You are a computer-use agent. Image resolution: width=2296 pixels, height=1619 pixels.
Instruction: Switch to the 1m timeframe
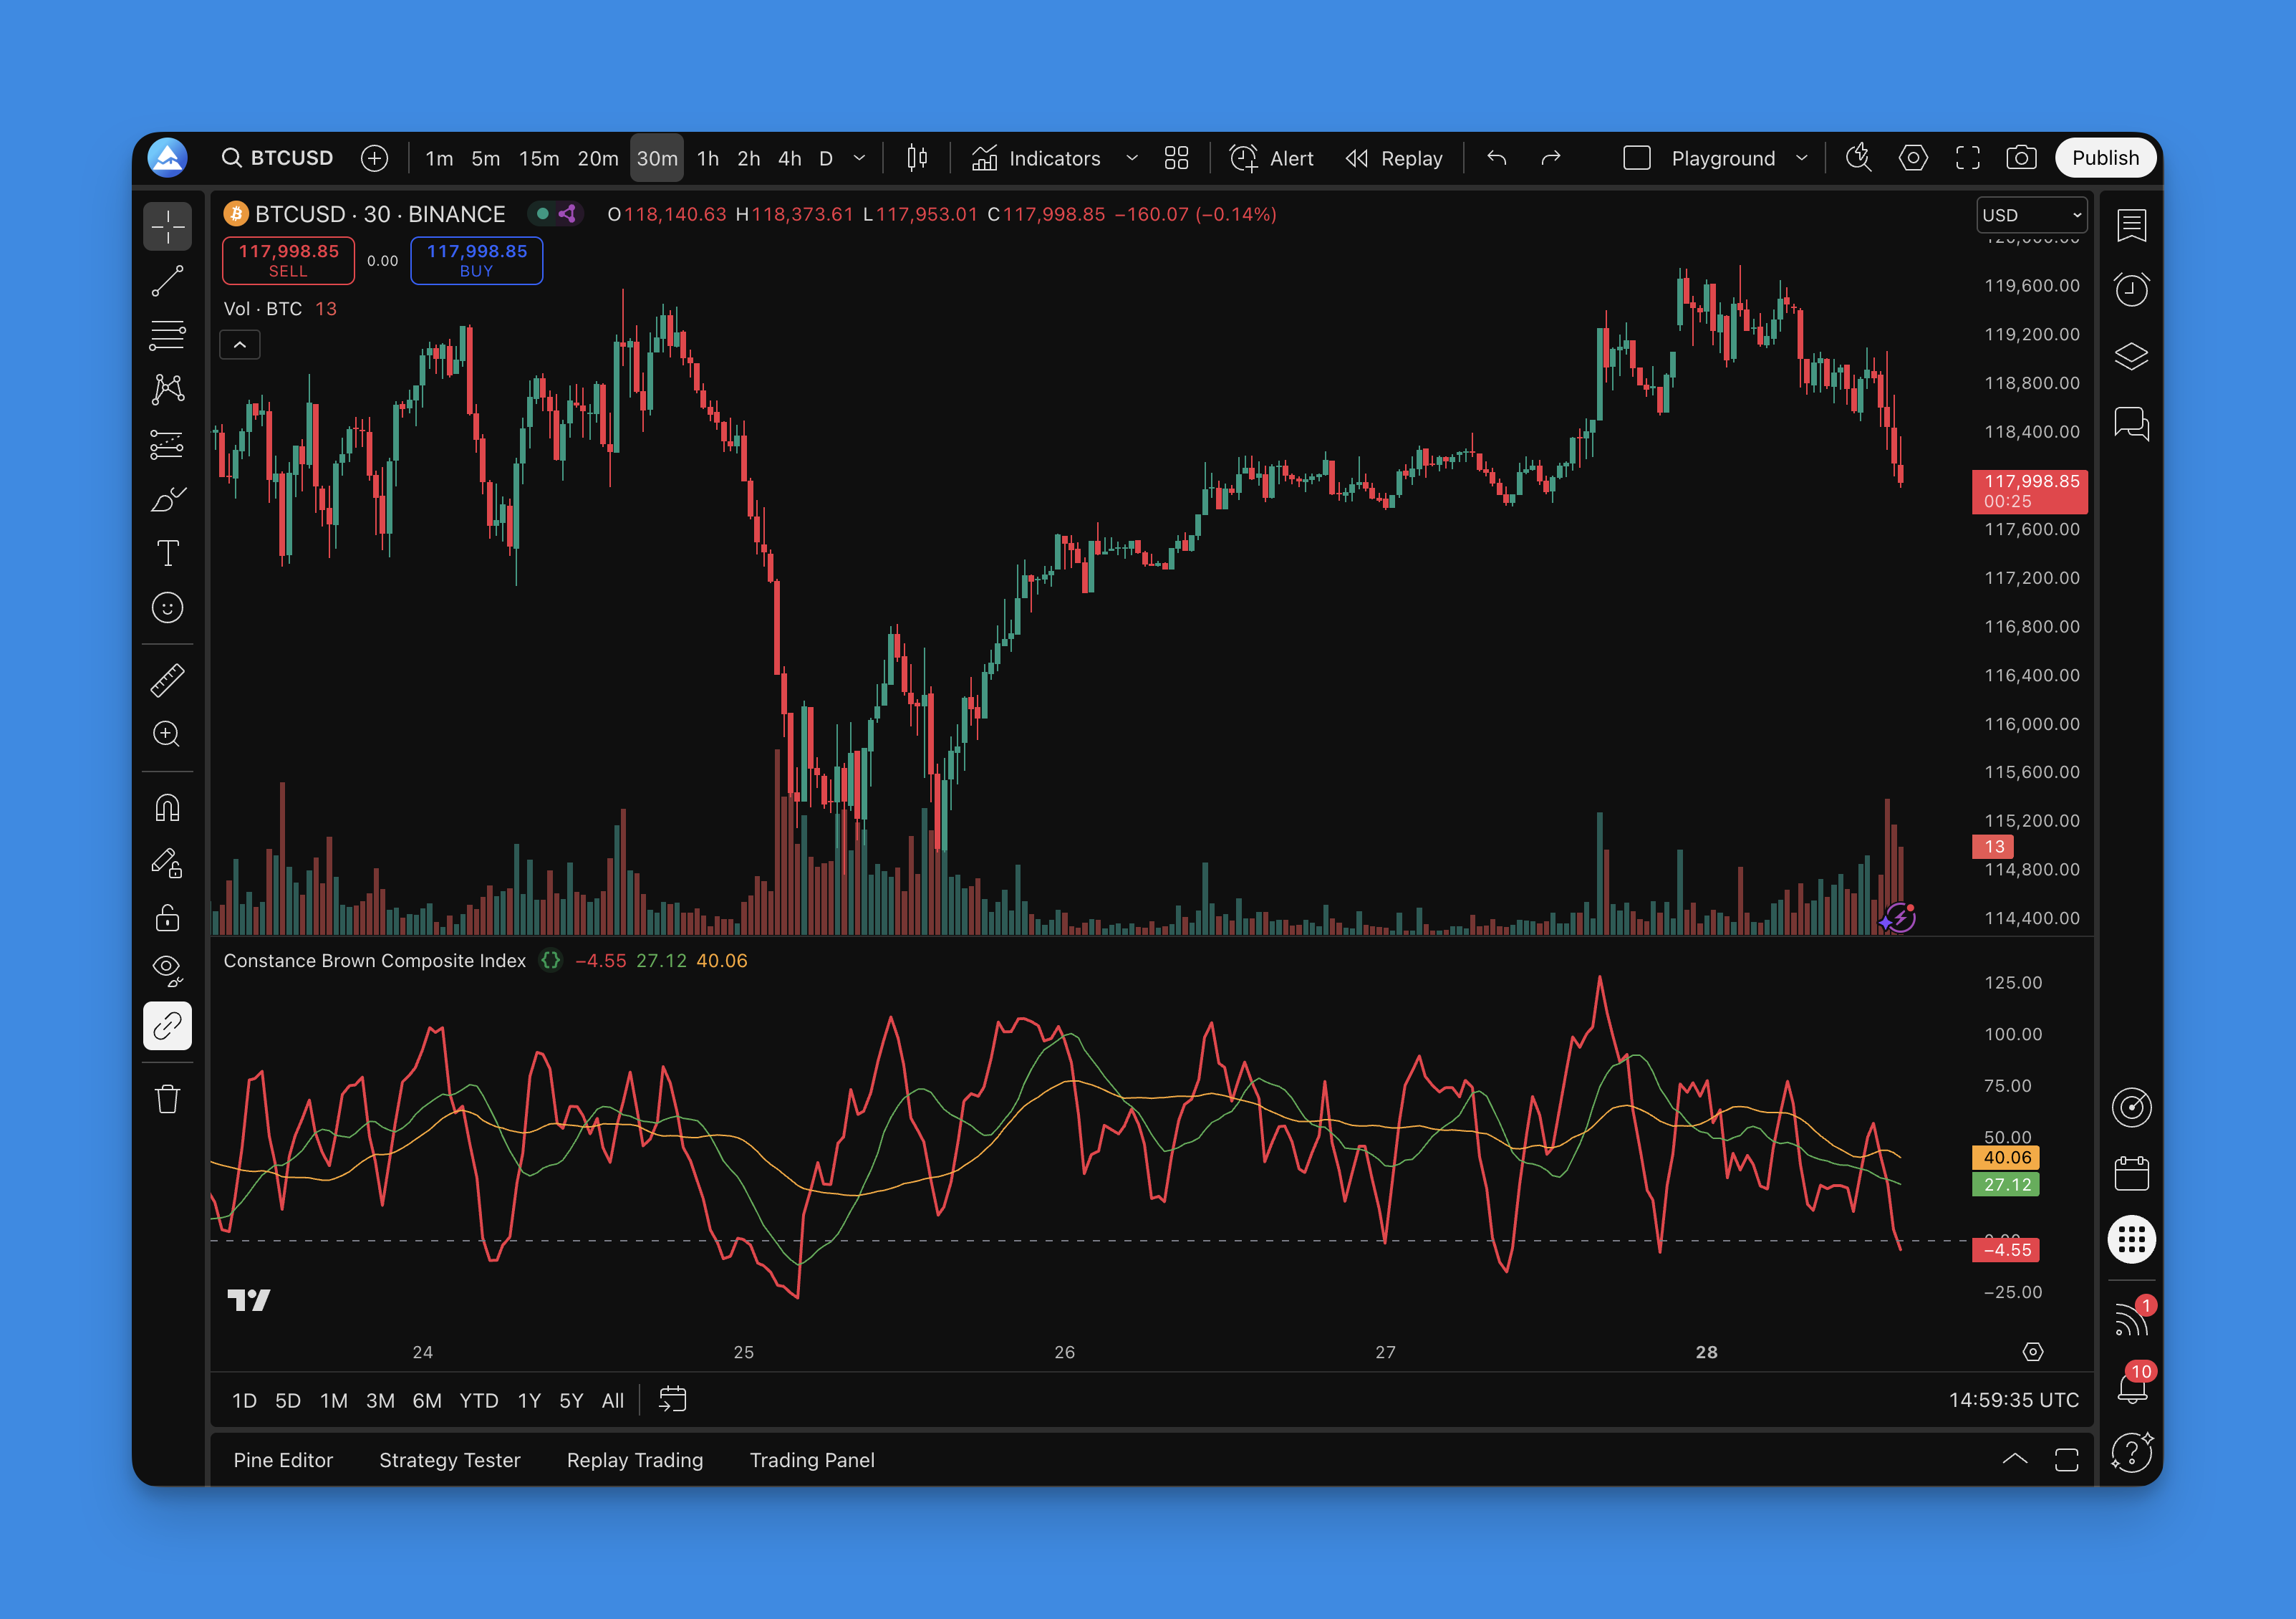pos(439,158)
